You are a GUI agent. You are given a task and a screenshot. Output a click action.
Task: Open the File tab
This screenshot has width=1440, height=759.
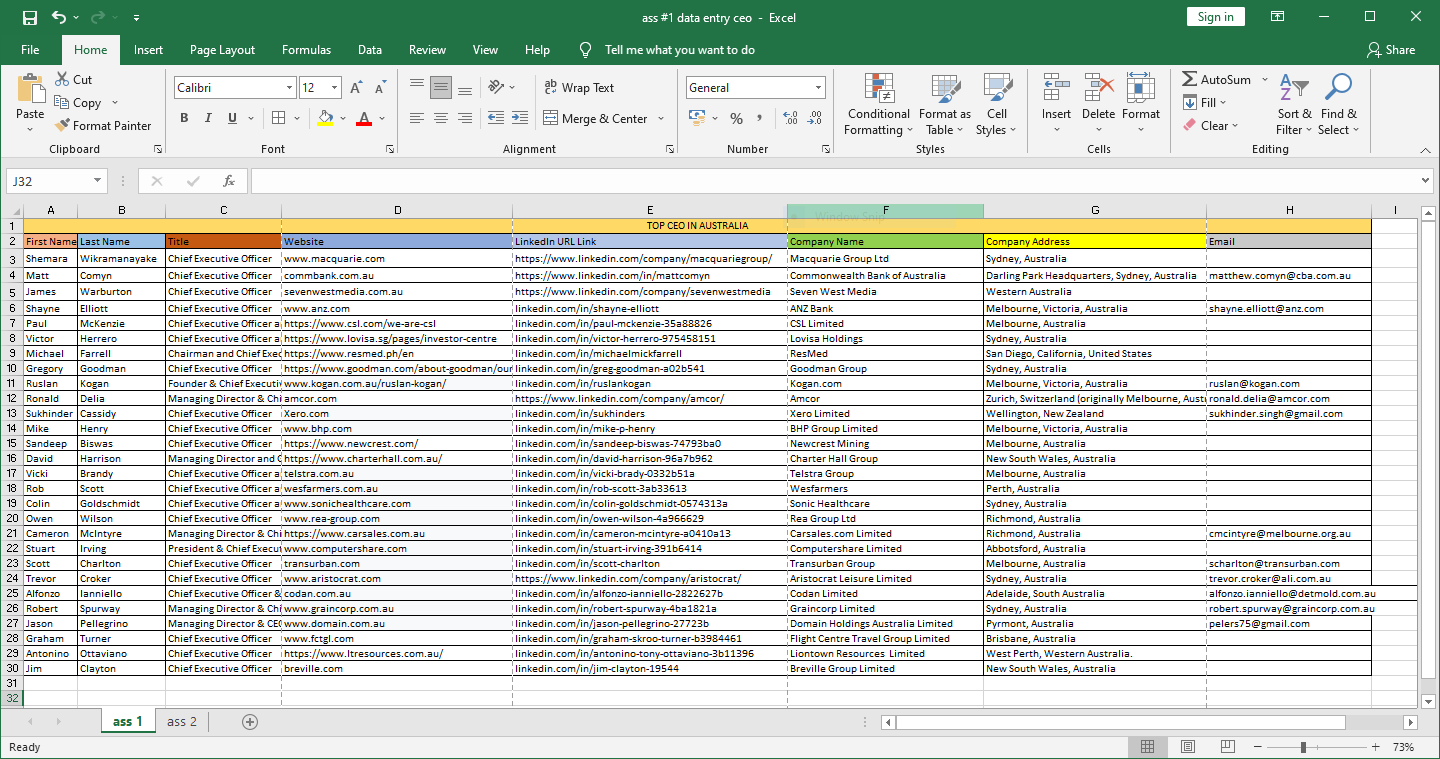click(30, 50)
